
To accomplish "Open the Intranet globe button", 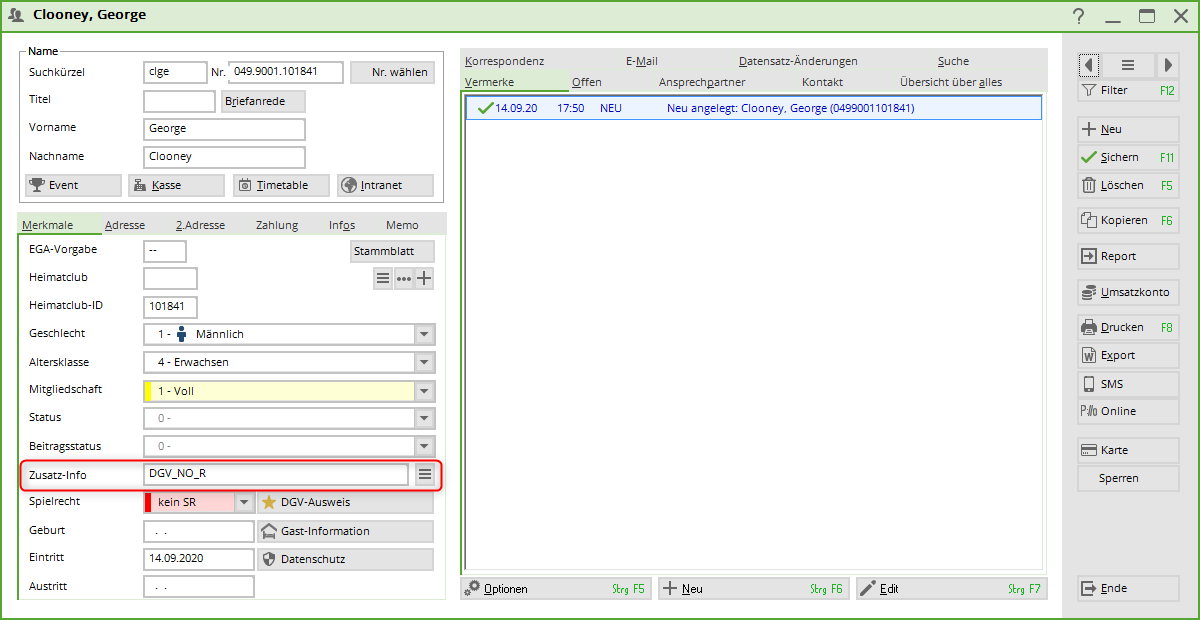I will [385, 185].
